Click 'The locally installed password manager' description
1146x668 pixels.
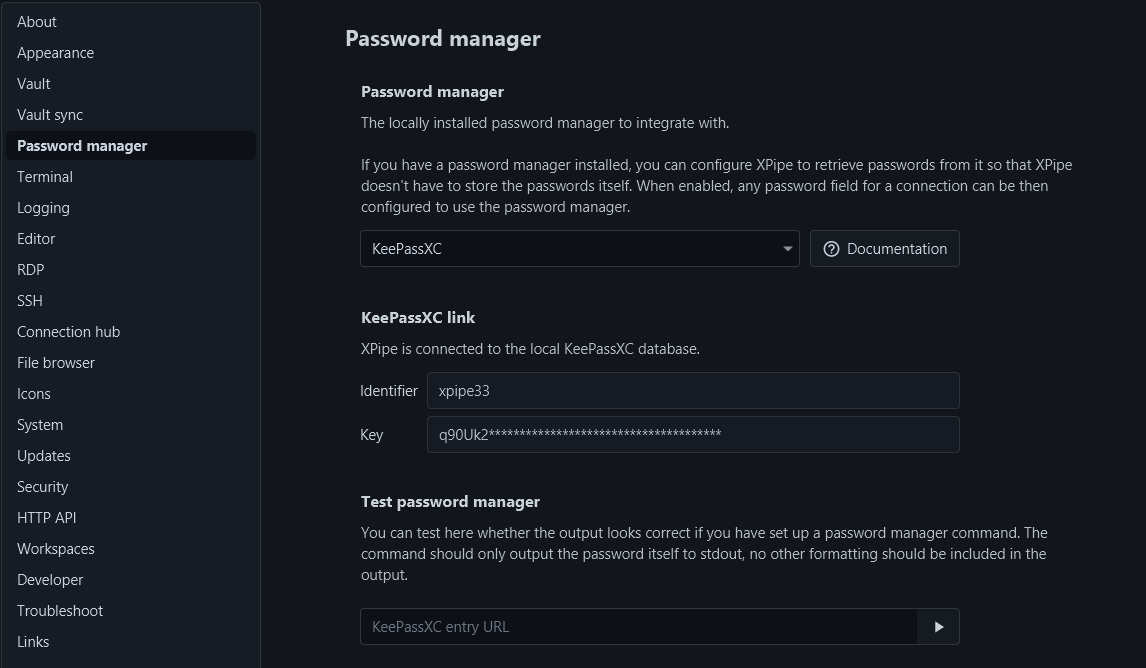[545, 124]
